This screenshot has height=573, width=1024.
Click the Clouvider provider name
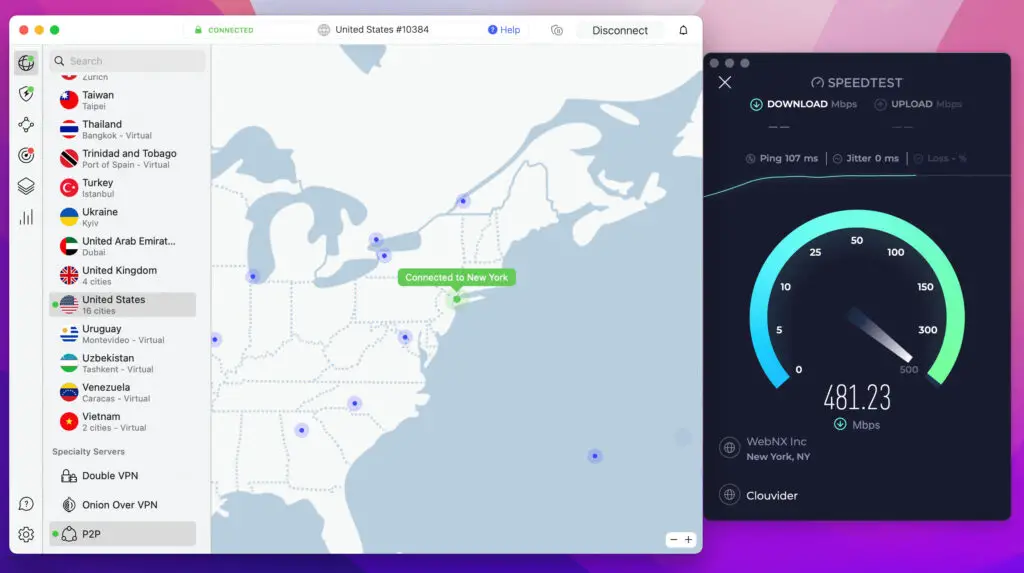[x=772, y=495]
